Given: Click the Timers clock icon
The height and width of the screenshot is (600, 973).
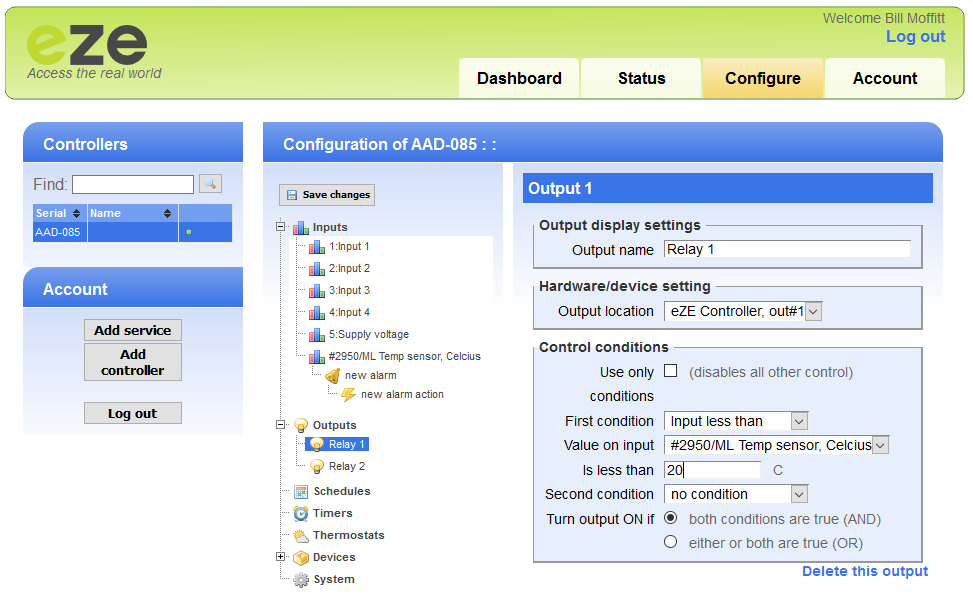Looking at the screenshot, I should (301, 514).
